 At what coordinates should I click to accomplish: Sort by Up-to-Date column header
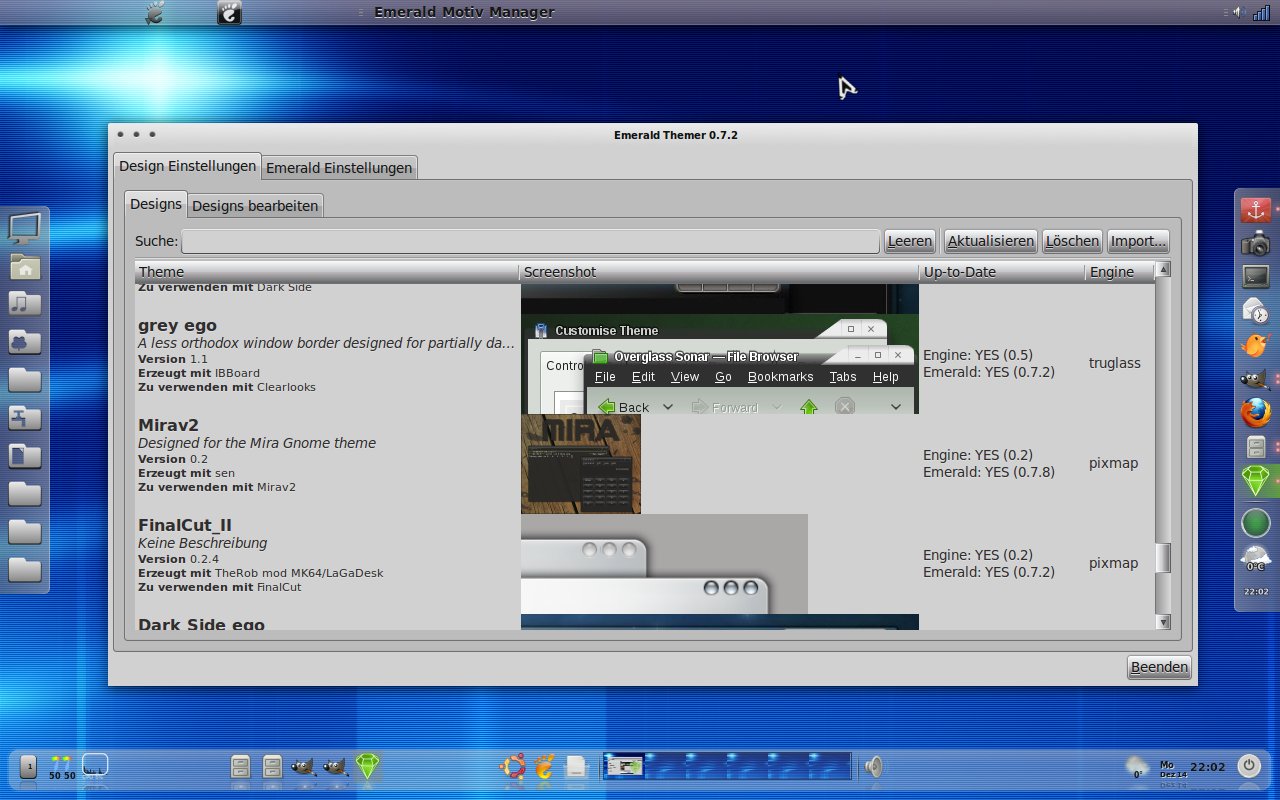pos(1002,272)
